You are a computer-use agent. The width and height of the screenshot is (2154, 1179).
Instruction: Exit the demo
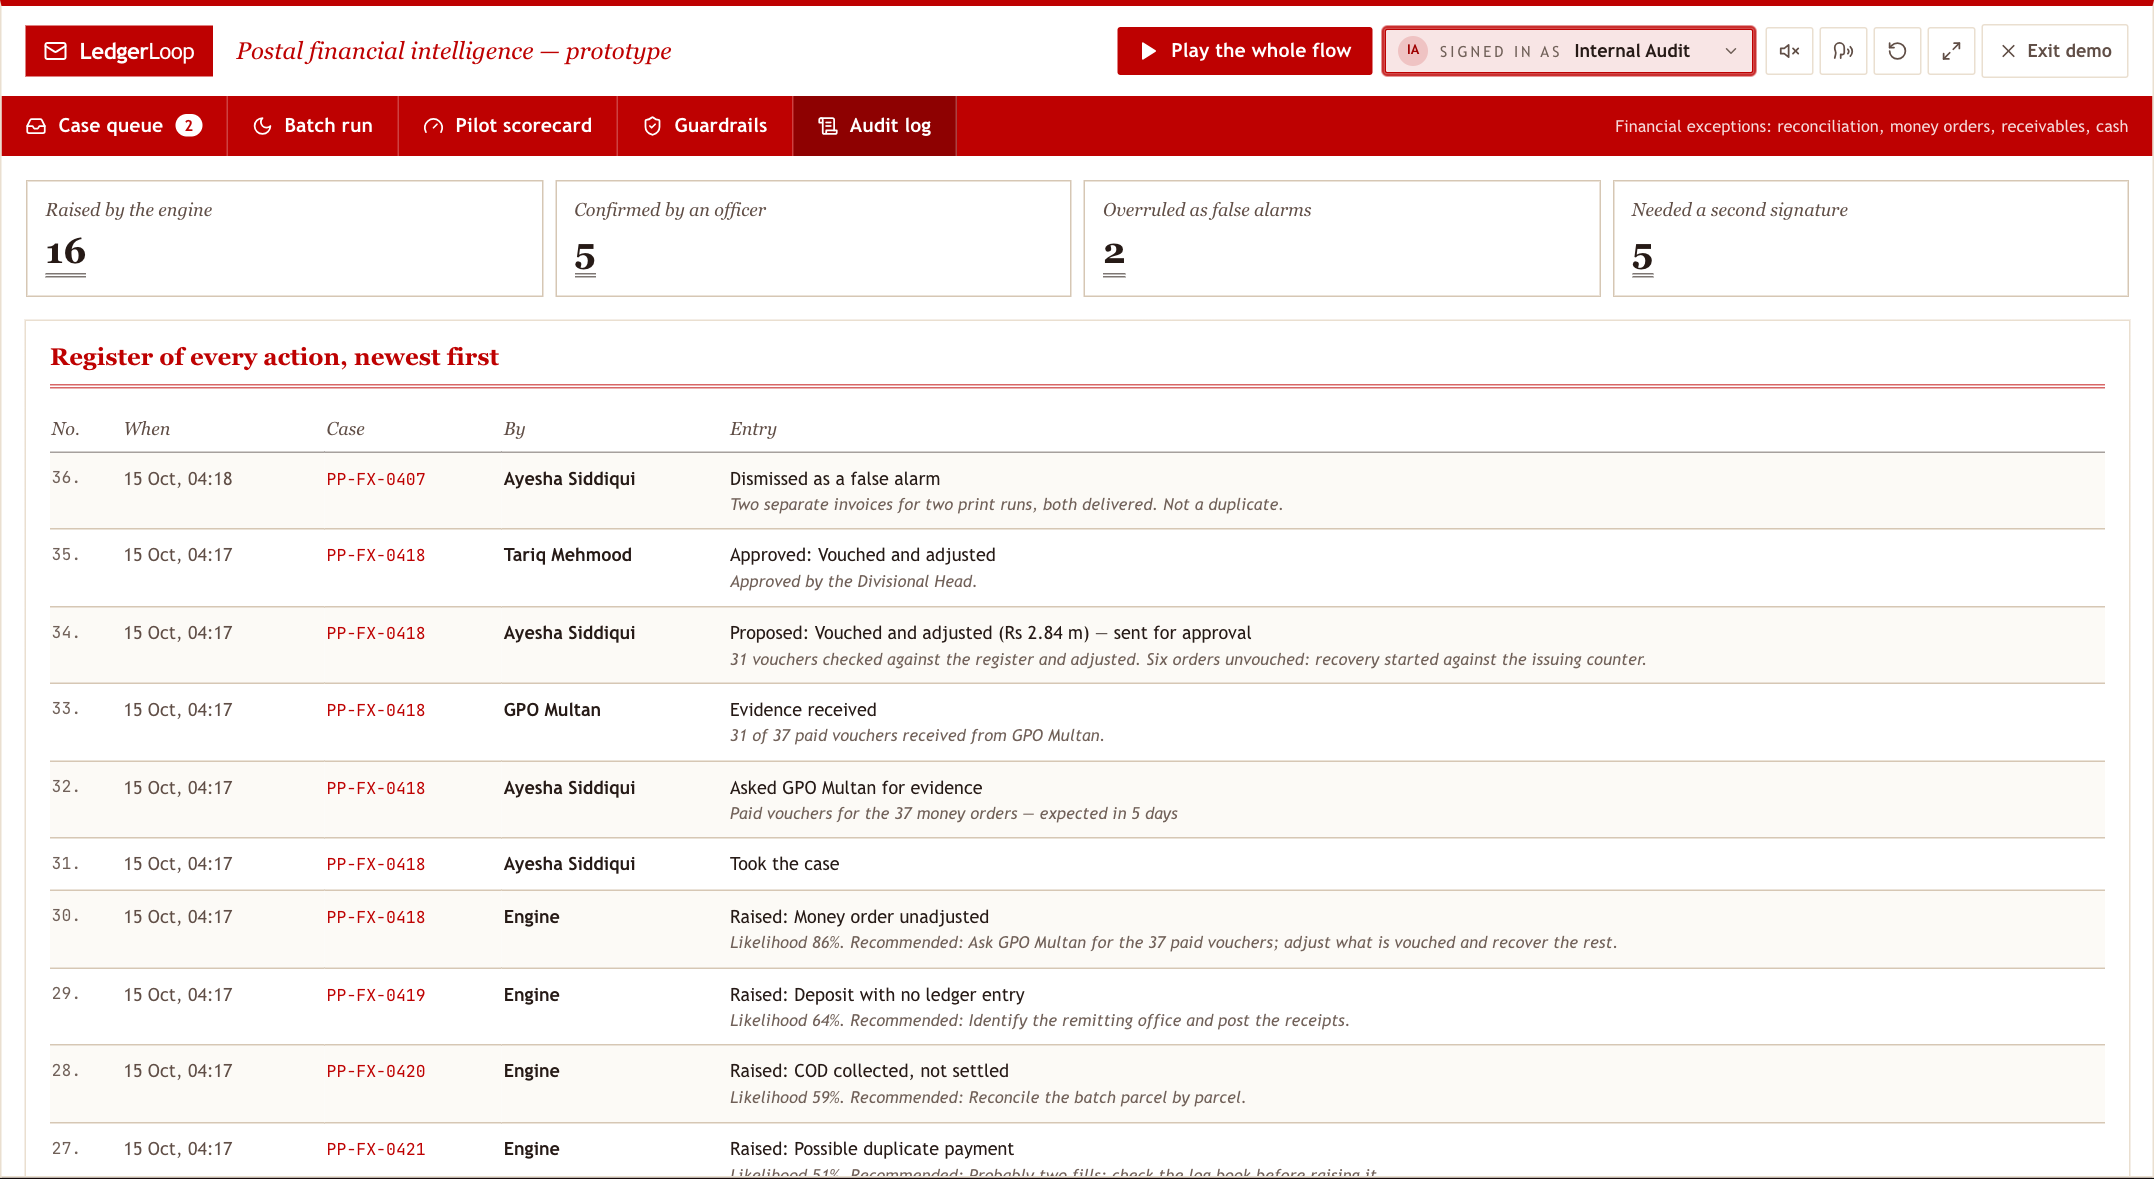coord(2055,51)
